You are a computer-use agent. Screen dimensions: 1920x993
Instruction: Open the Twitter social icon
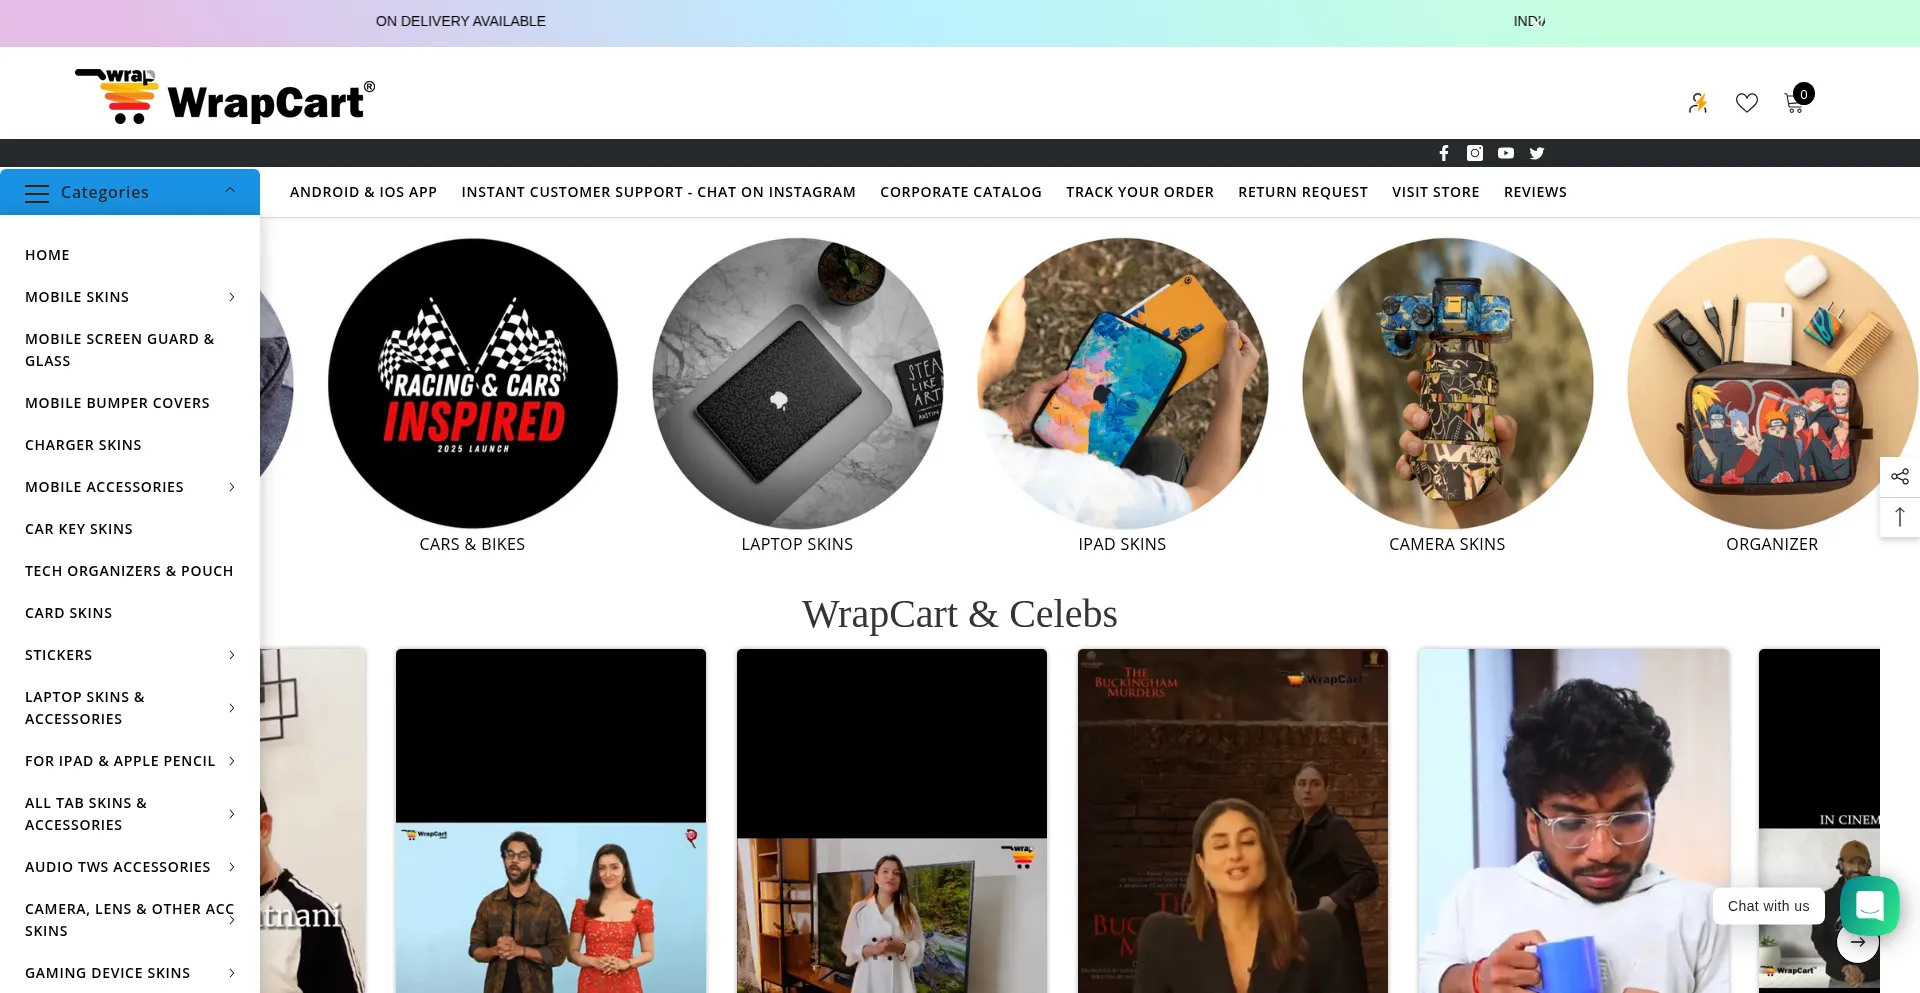coord(1537,152)
